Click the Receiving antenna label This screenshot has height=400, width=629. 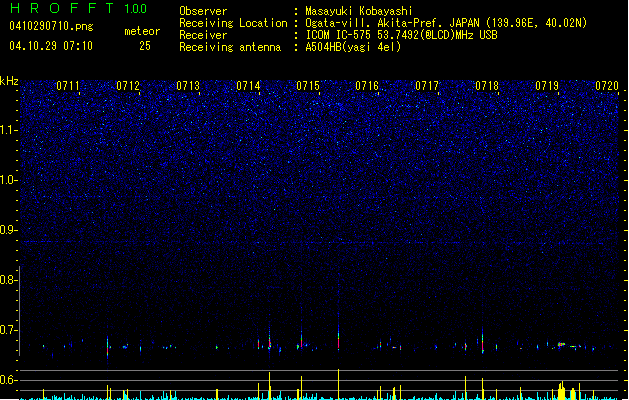point(230,47)
